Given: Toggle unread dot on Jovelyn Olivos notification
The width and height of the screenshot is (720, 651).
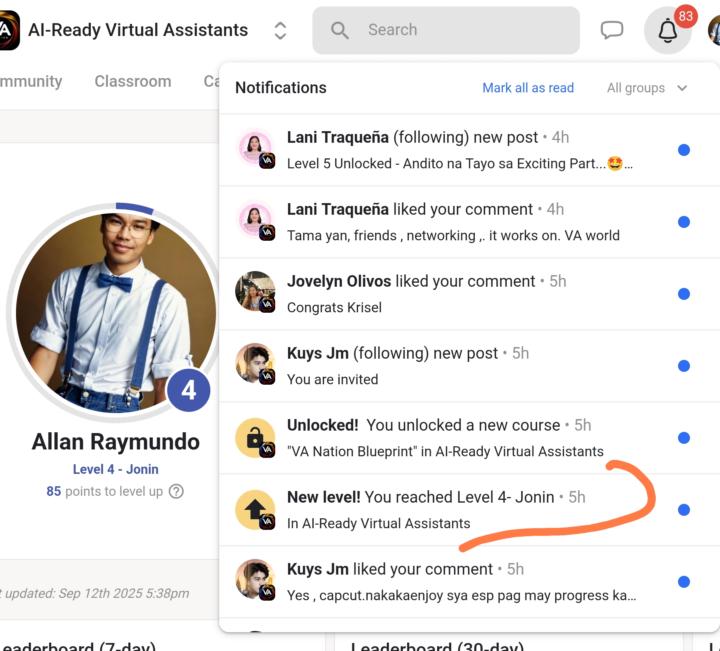Looking at the screenshot, I should pyautogui.click(x=684, y=294).
